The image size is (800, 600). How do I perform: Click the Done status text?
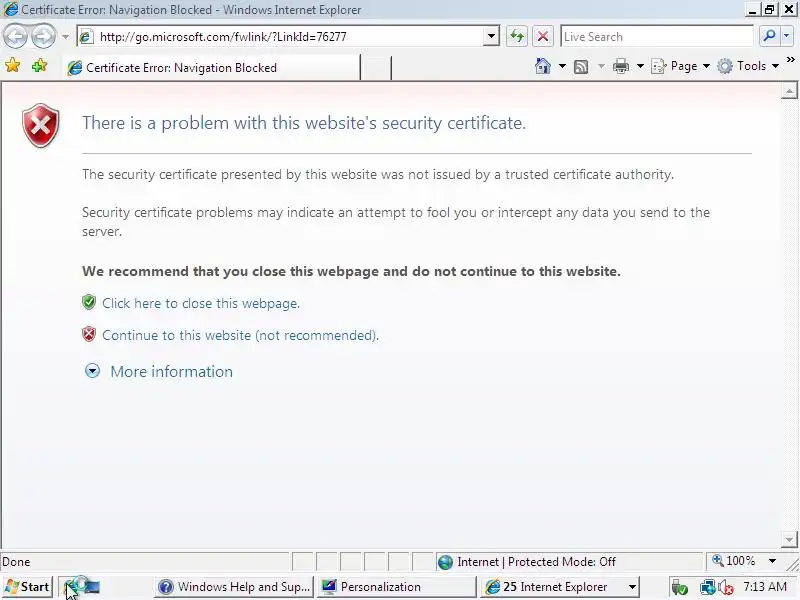(16, 562)
